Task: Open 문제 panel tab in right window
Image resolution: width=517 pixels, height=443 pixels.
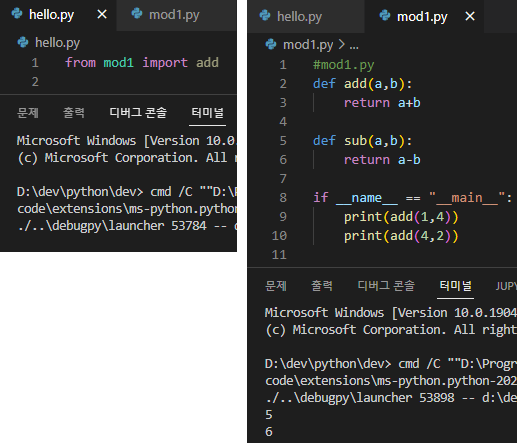Action: click(x=276, y=286)
